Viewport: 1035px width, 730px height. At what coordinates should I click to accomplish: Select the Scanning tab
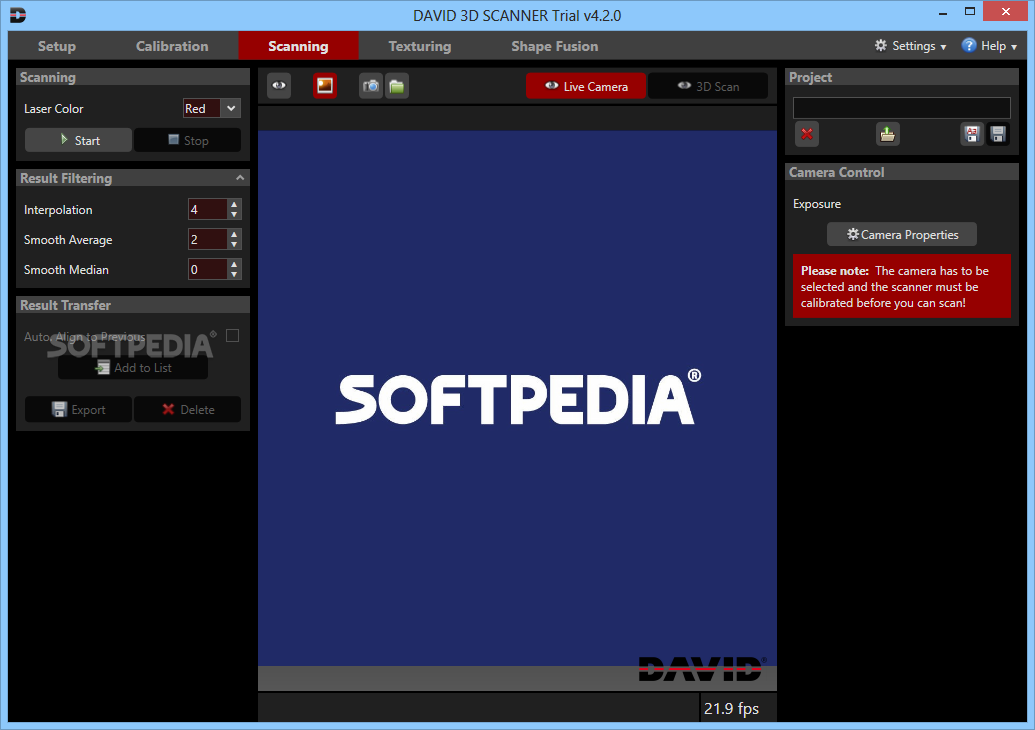tap(298, 46)
